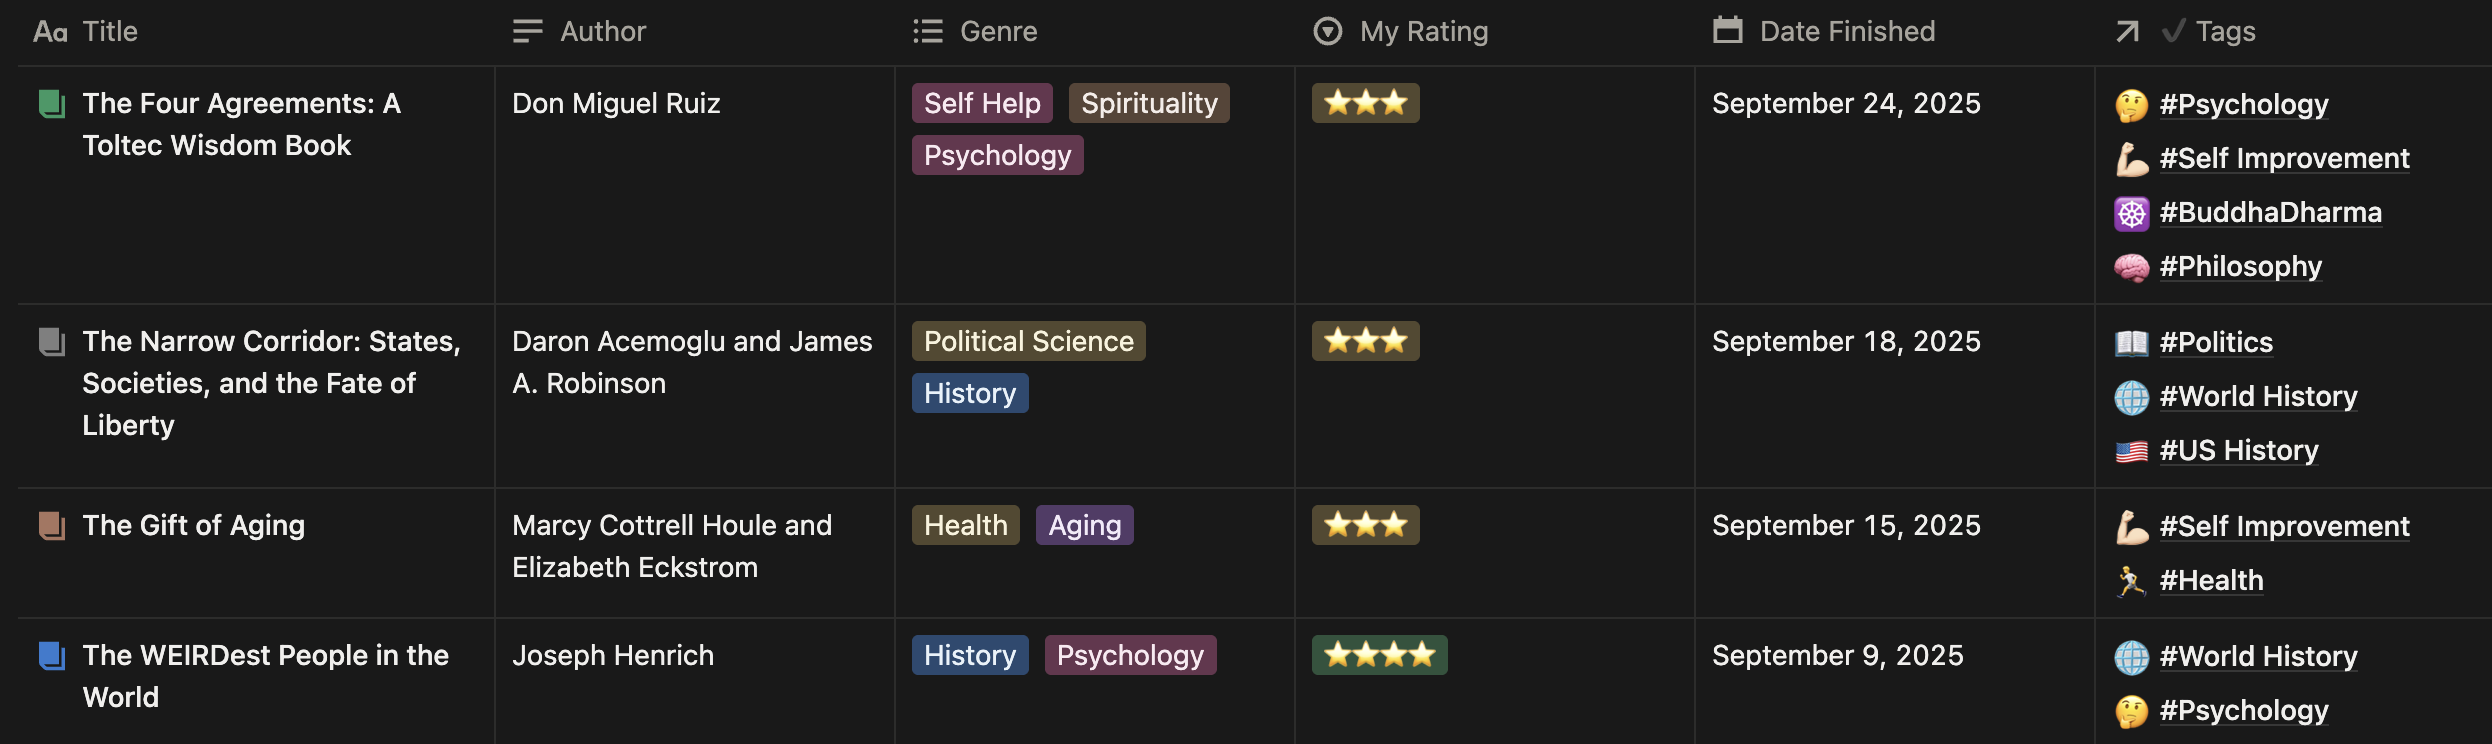2492x744 pixels.
Task: Click the US flag icon next to #US History
Action: (2131, 451)
